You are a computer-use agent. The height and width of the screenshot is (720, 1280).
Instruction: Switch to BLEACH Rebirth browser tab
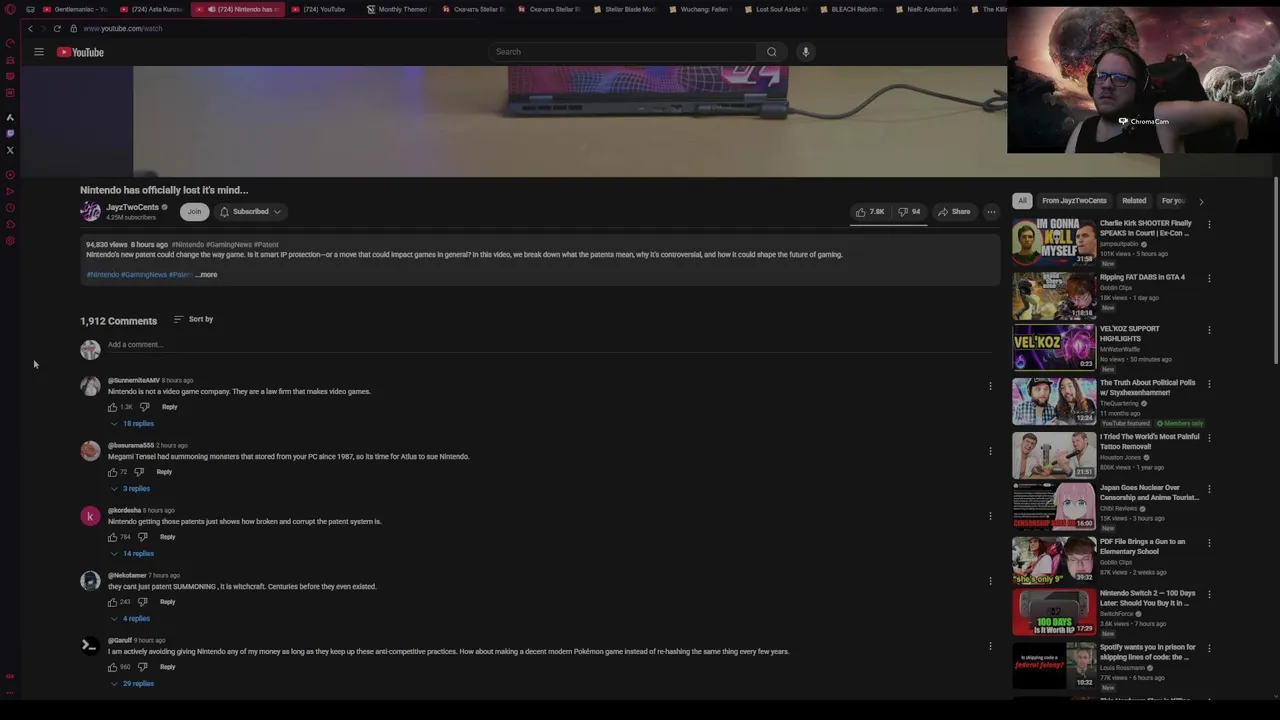pos(851,9)
